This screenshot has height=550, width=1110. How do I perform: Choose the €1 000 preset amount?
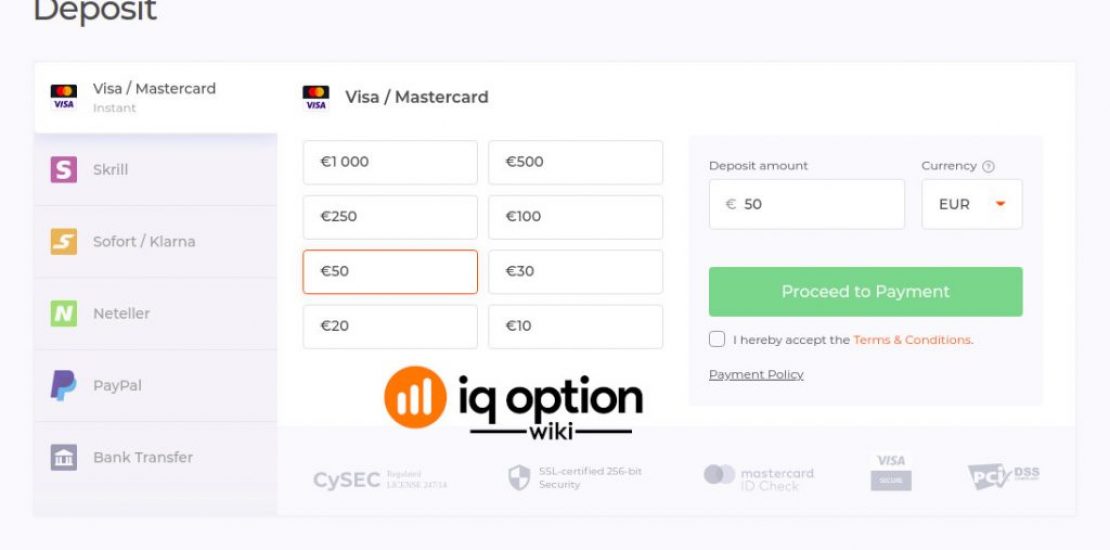(390, 162)
